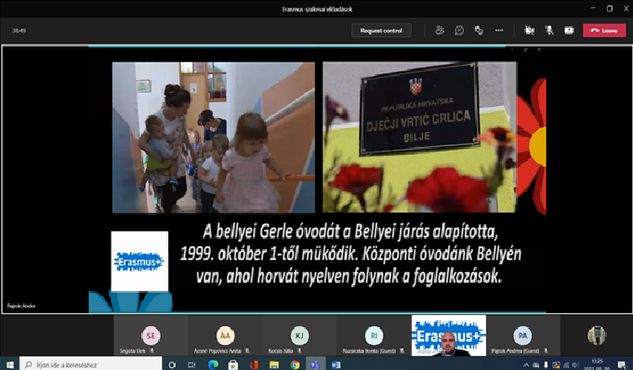The image size is (633, 370).
Task: Click the taskbar clock and date
Action: pyautogui.click(x=597, y=365)
